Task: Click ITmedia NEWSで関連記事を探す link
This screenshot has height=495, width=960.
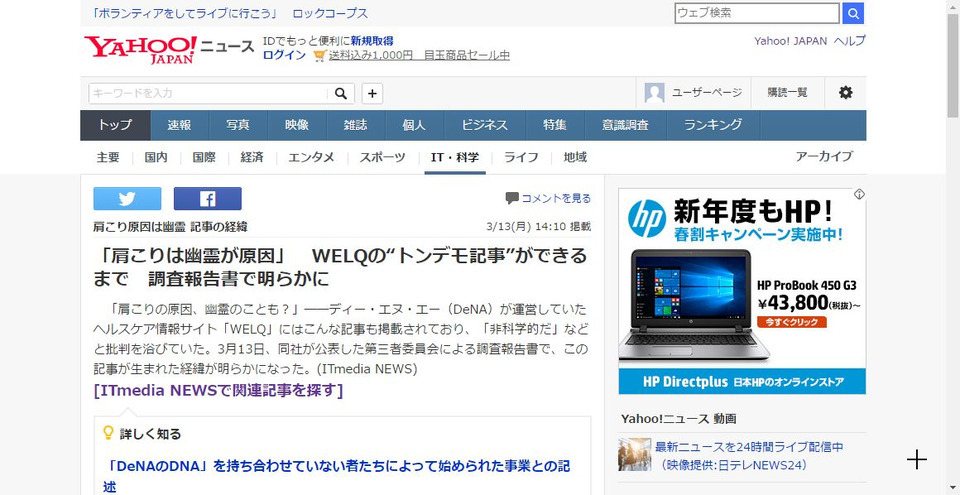Action: tap(219, 390)
